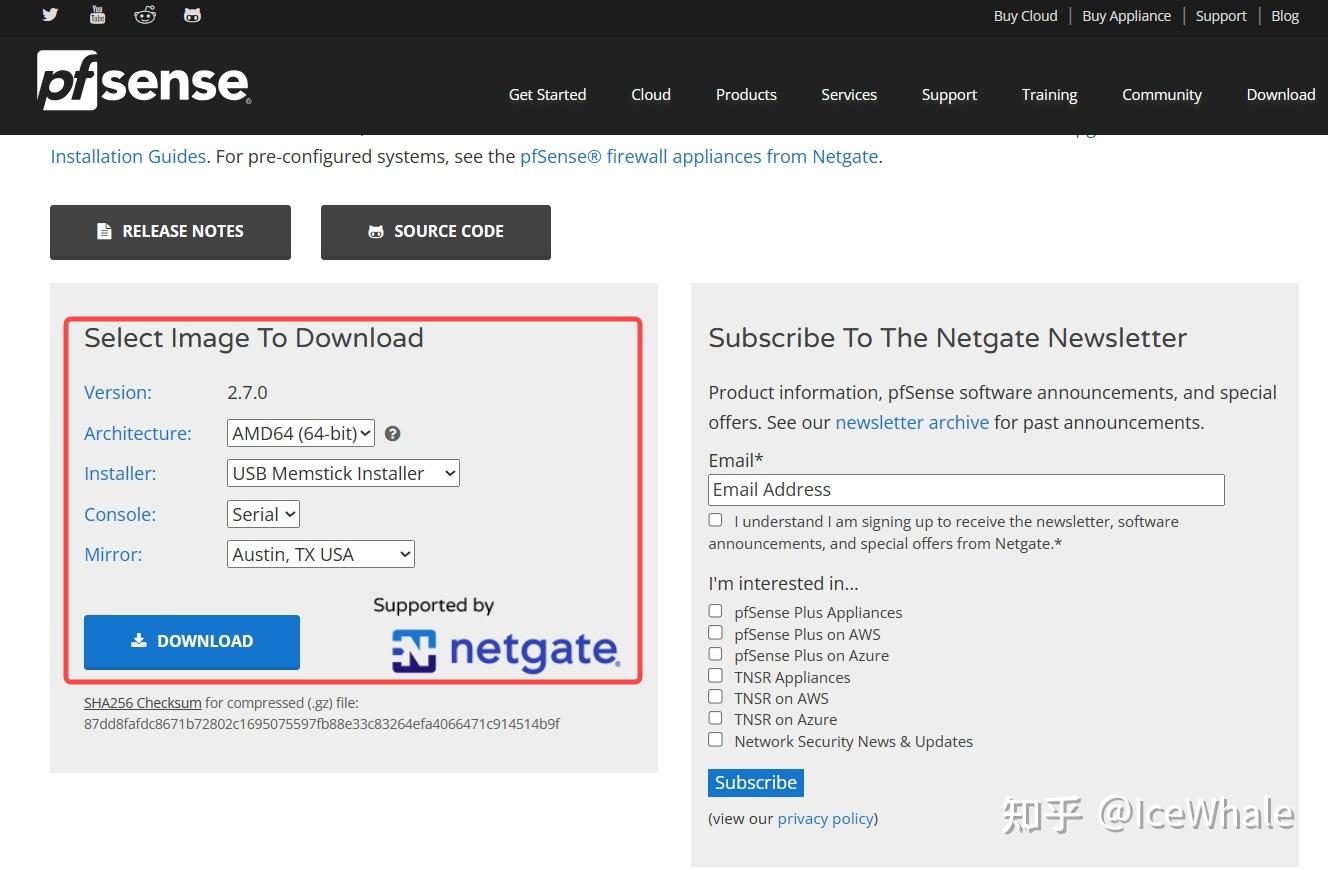Open the Products menu
Image resolution: width=1328 pixels, height=870 pixels.
point(746,94)
